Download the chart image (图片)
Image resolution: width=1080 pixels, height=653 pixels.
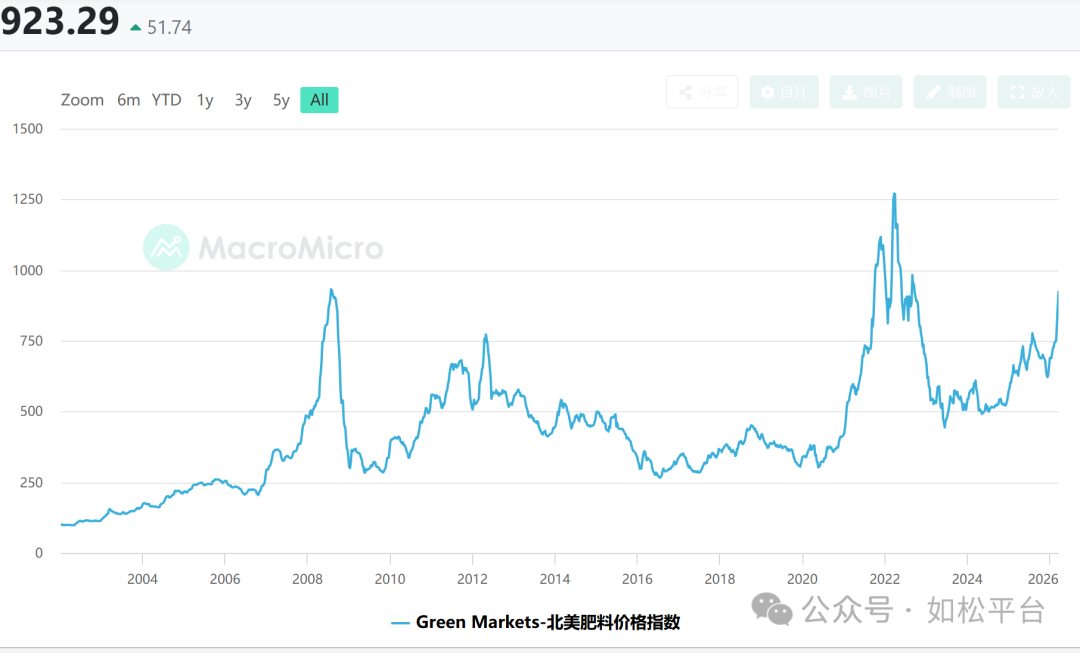point(866,92)
